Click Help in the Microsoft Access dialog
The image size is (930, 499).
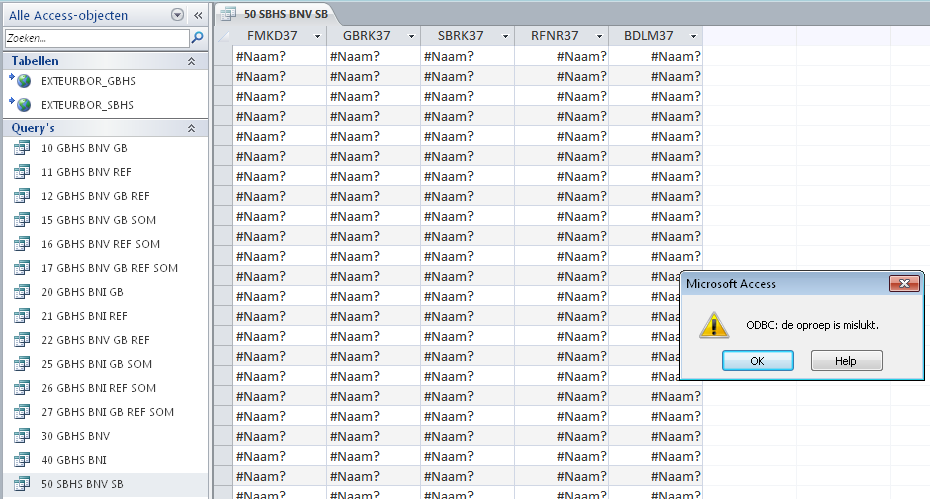(x=846, y=361)
